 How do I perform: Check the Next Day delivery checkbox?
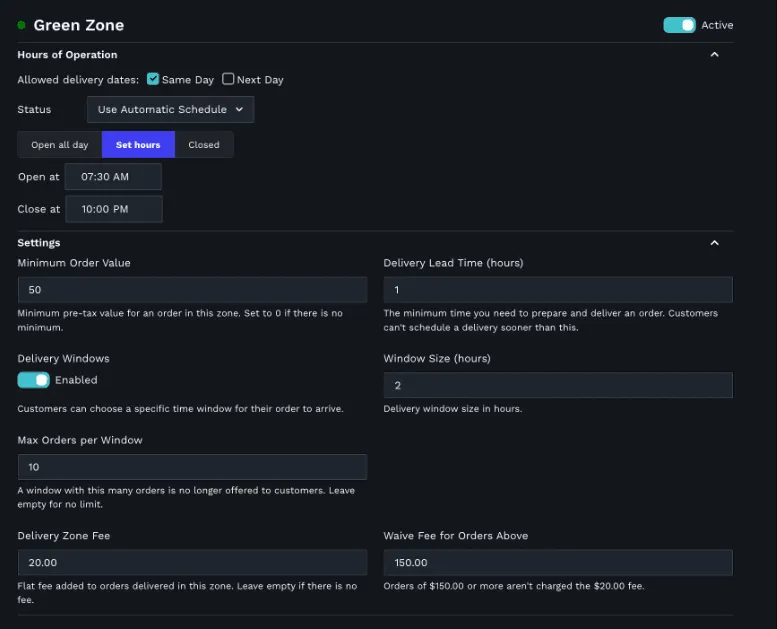coord(228,79)
